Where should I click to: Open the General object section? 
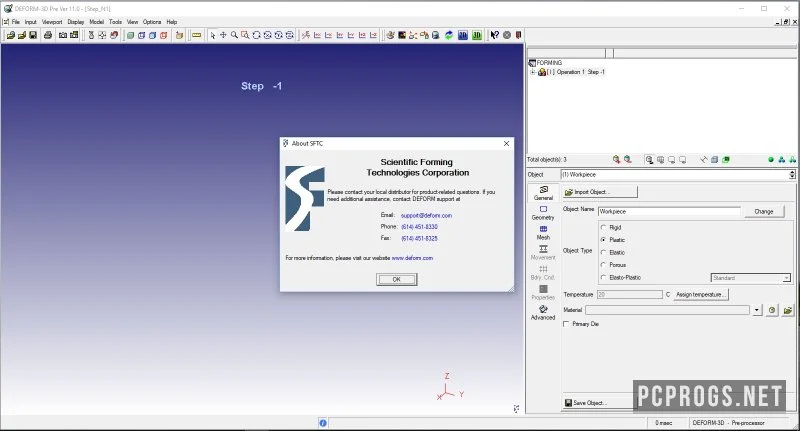pos(543,193)
